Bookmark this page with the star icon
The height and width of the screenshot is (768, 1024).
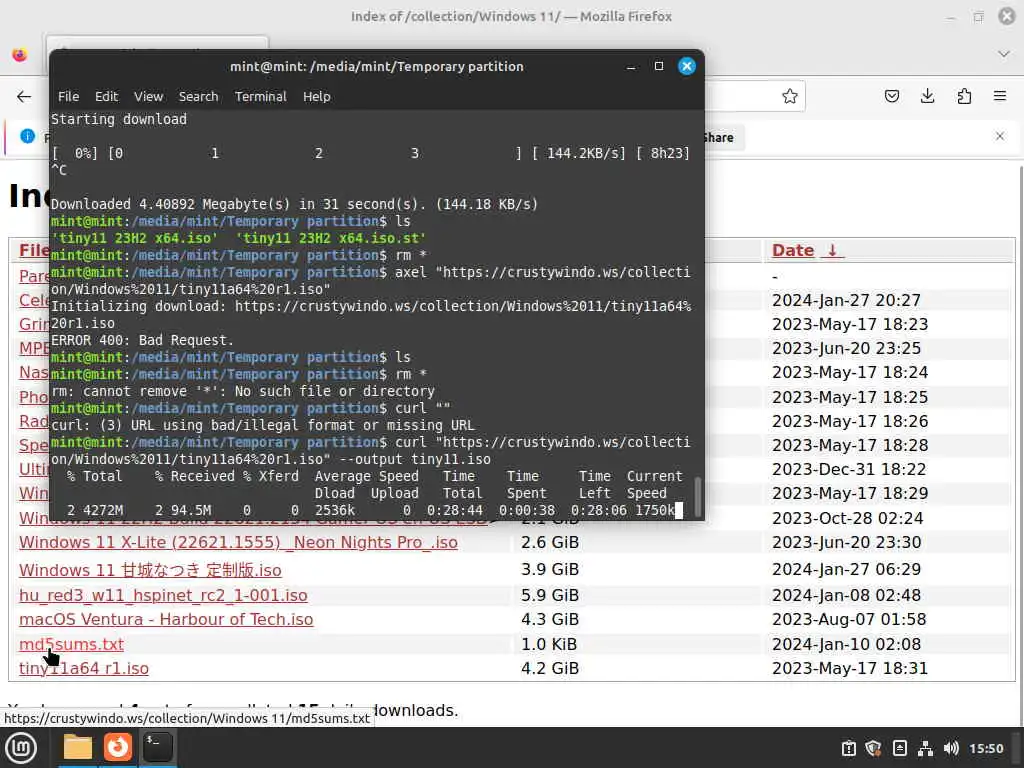click(790, 97)
